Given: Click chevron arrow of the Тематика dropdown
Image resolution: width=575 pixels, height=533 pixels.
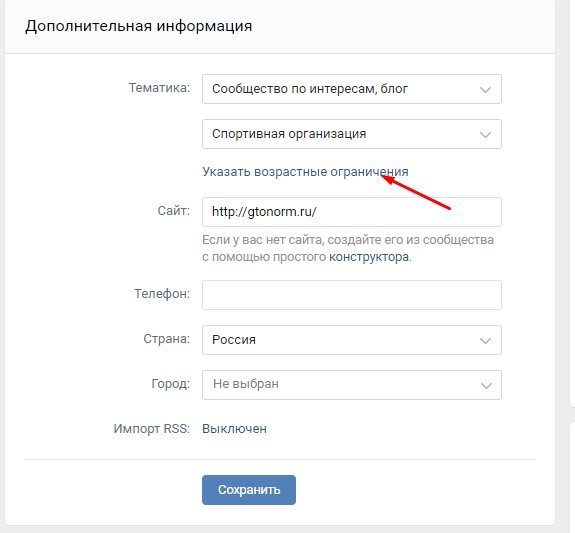Looking at the screenshot, I should (486, 90).
